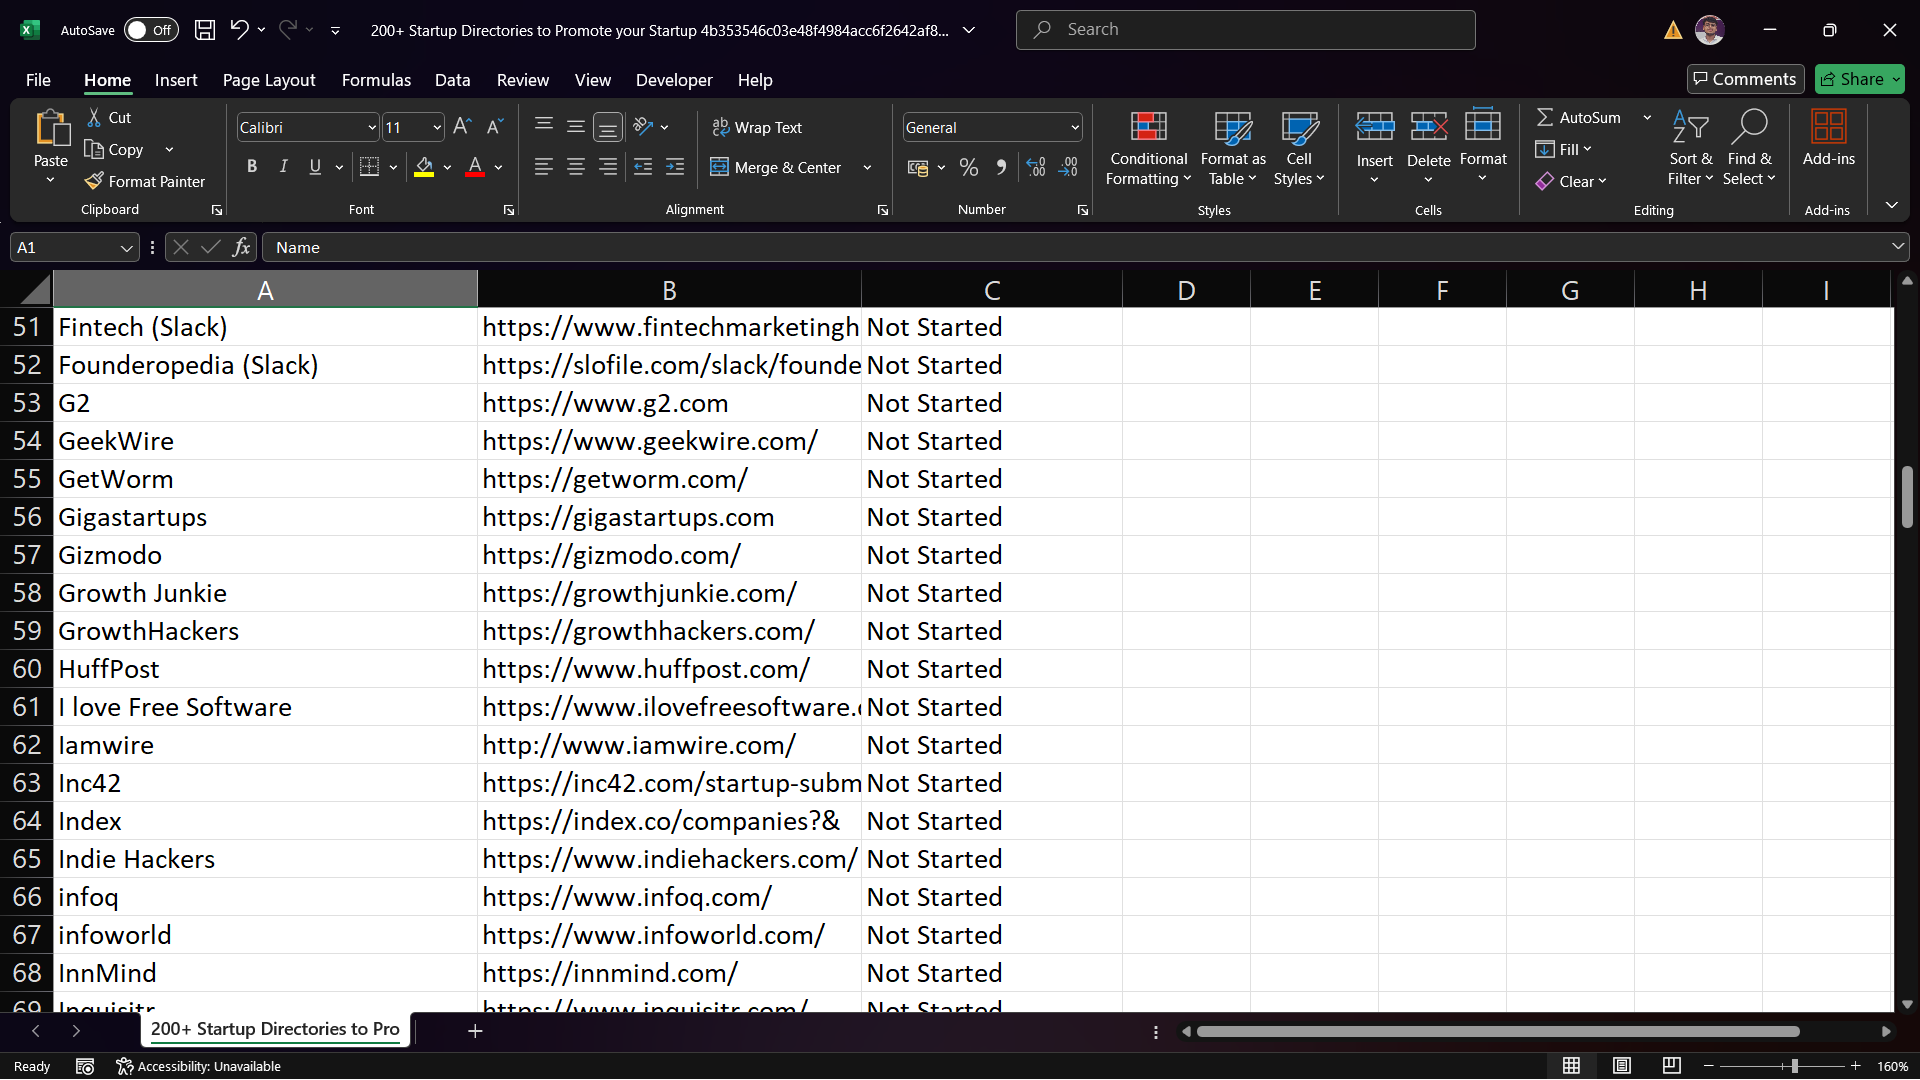This screenshot has width=1920, height=1080.
Task: Apply the red font color
Action: [475, 167]
